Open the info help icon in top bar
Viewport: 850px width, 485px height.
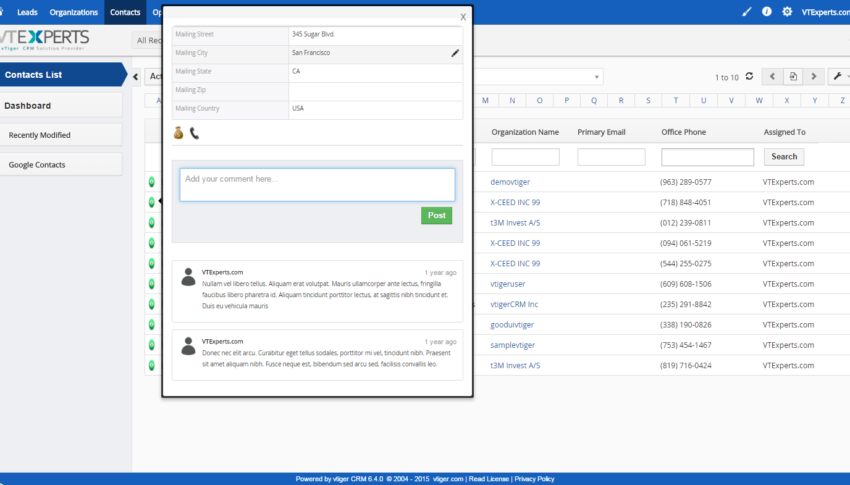point(767,11)
